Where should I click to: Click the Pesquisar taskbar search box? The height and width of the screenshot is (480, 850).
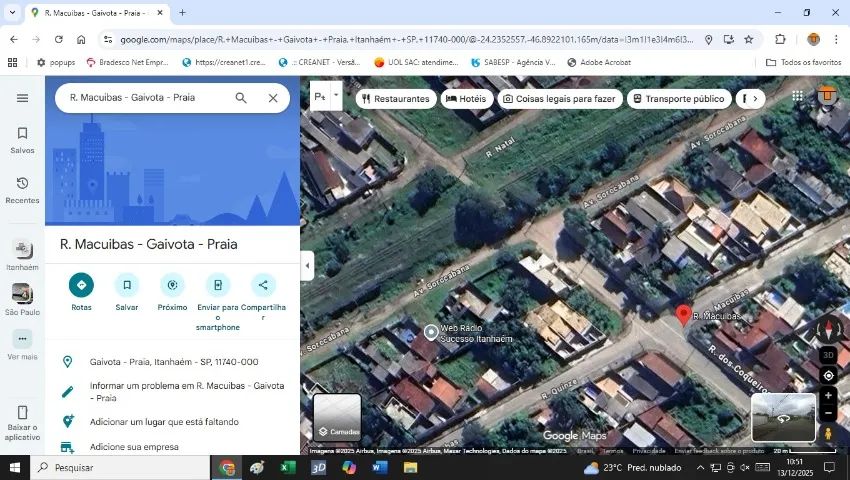(120, 468)
